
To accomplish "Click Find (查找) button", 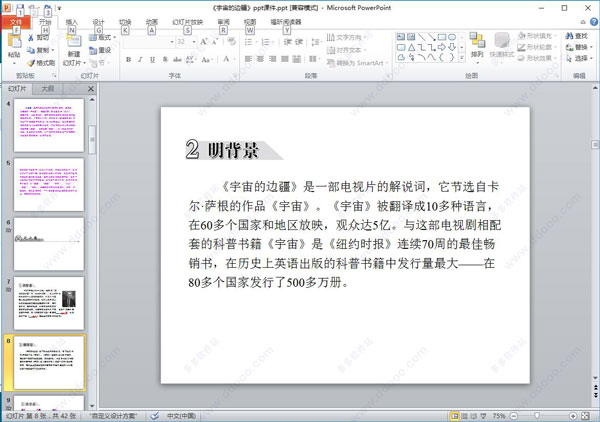I will 576,36.
